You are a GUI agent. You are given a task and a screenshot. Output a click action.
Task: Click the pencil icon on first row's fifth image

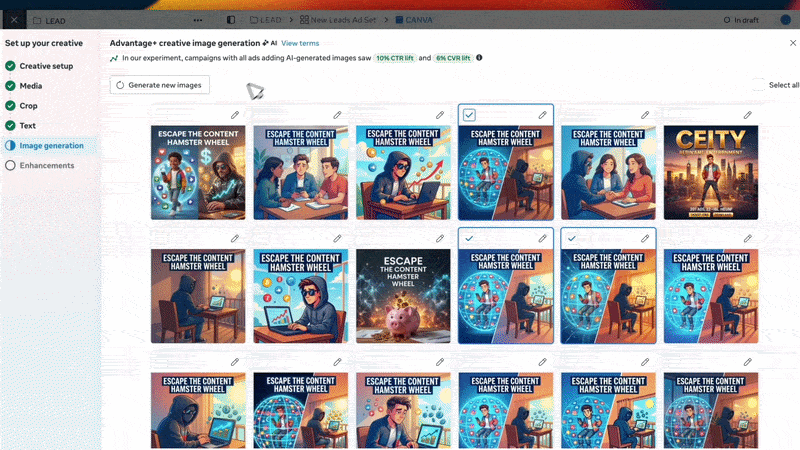coord(645,115)
